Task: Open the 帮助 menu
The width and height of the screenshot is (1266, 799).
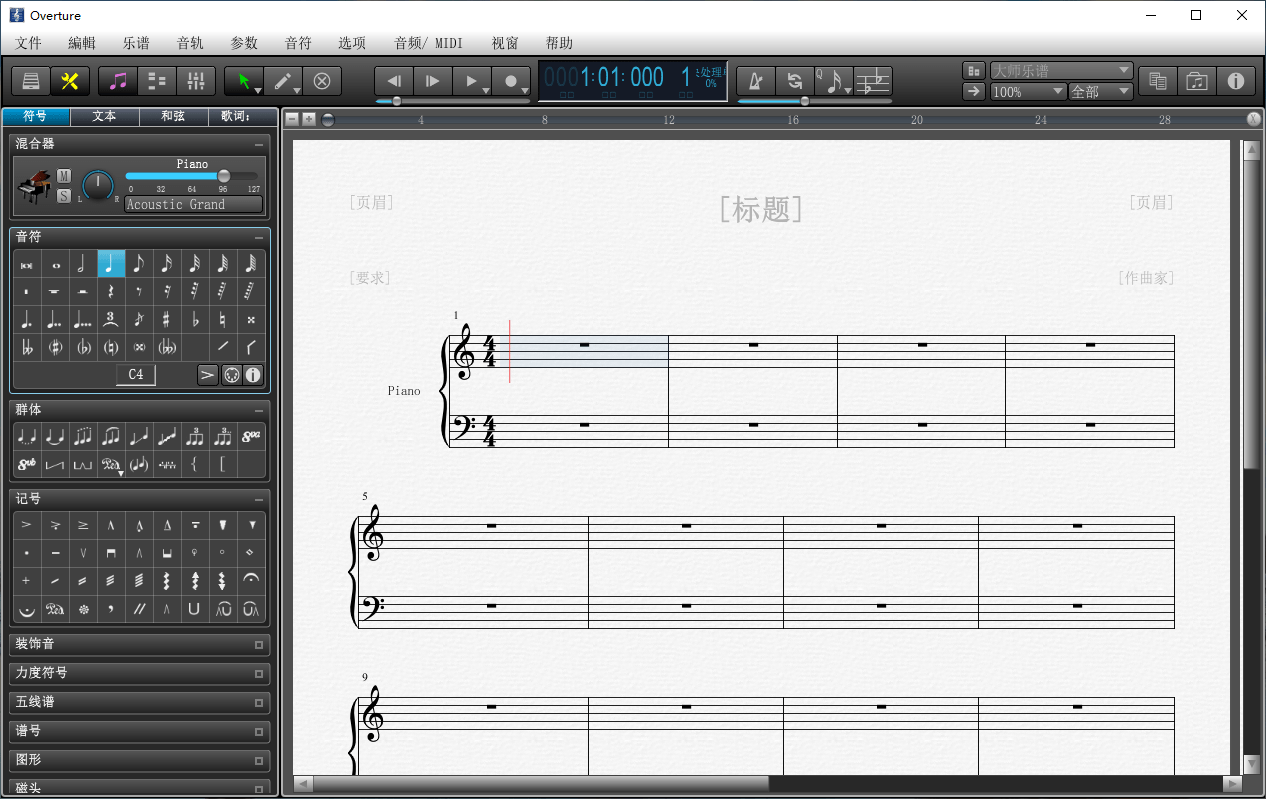Action: tap(560, 43)
